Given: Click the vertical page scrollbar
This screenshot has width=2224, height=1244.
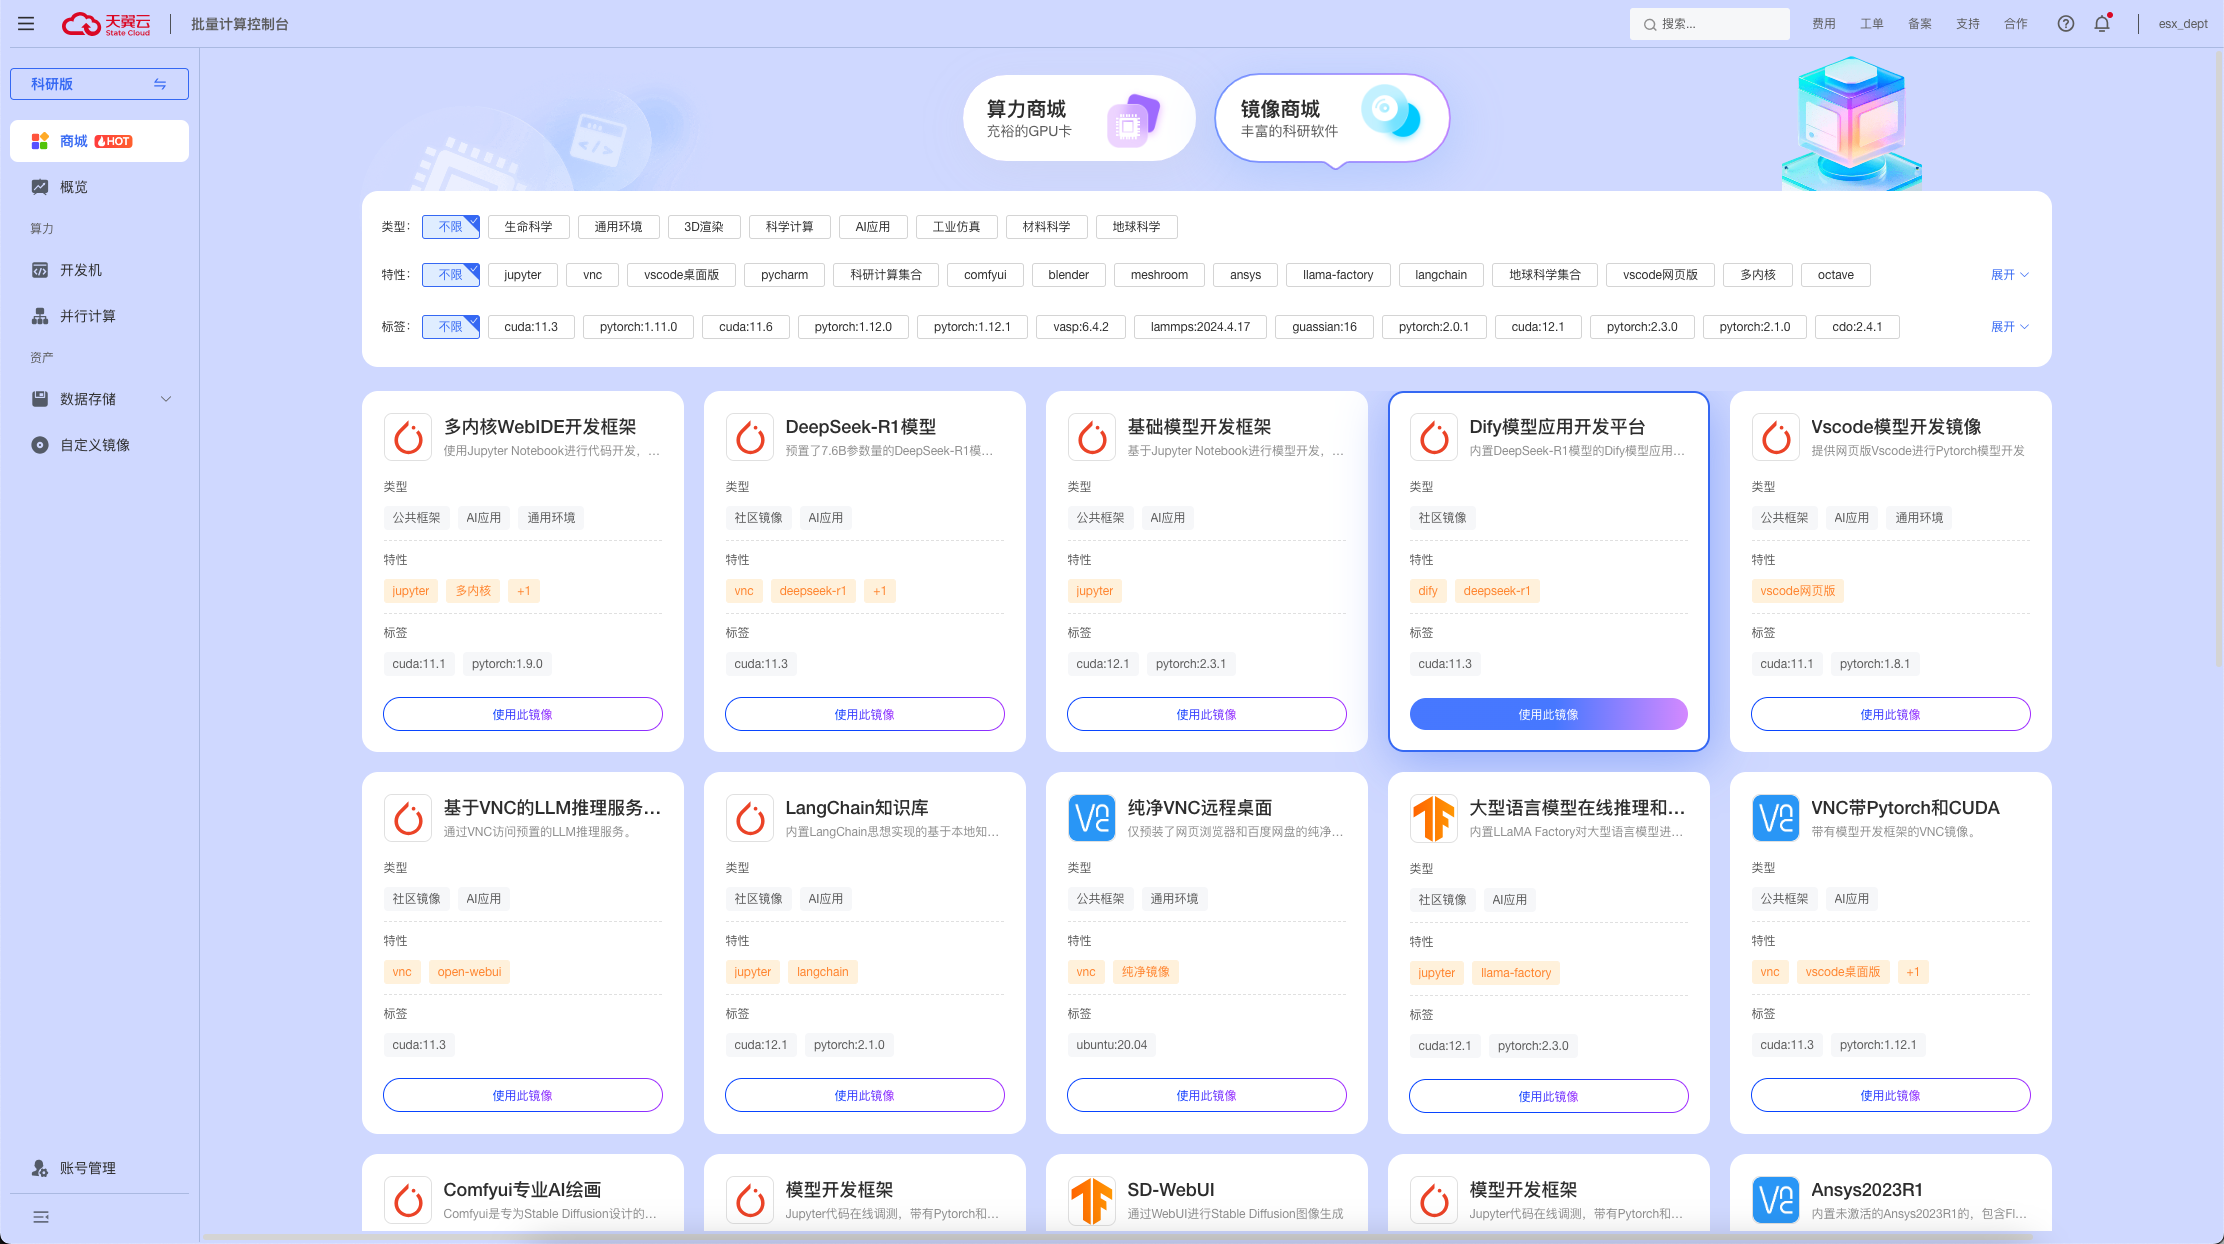Looking at the screenshot, I should point(2219,360).
